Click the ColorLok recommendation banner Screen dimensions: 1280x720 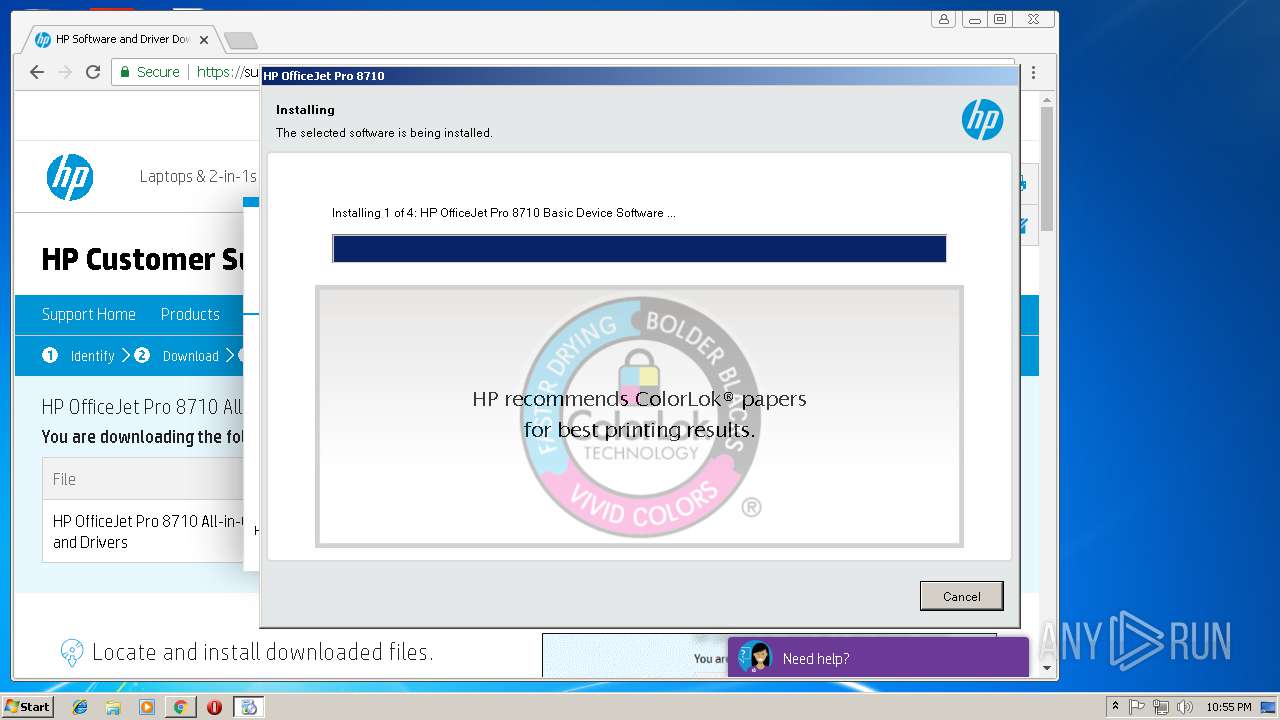click(x=639, y=417)
